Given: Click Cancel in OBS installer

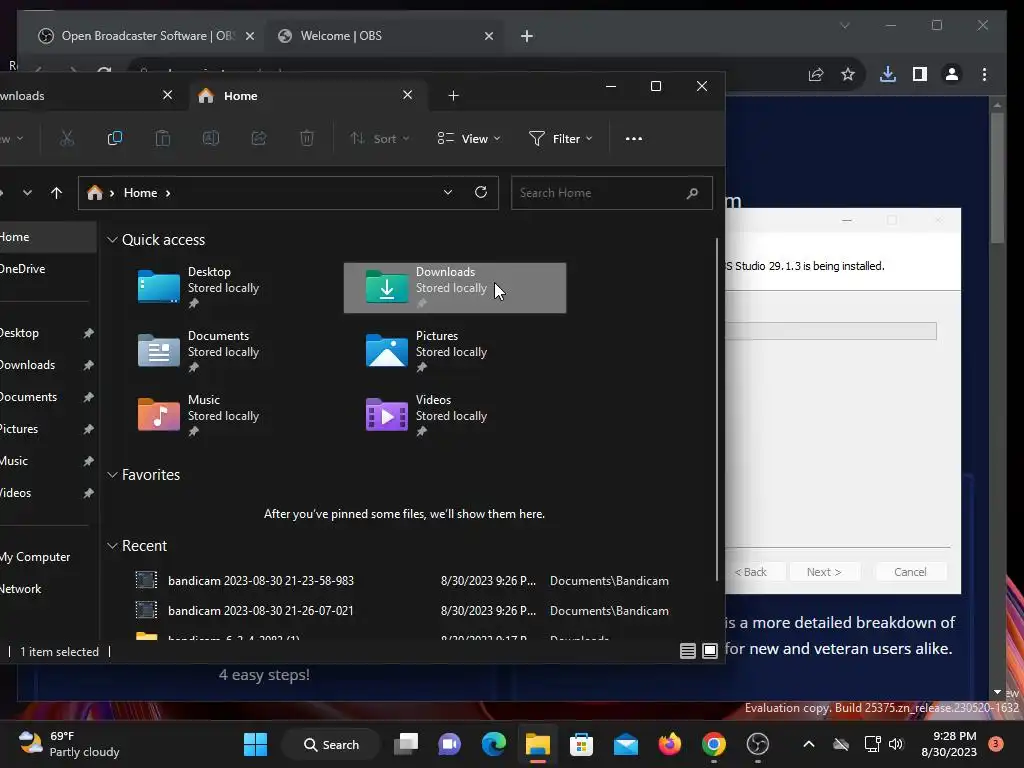Looking at the screenshot, I should point(910,571).
